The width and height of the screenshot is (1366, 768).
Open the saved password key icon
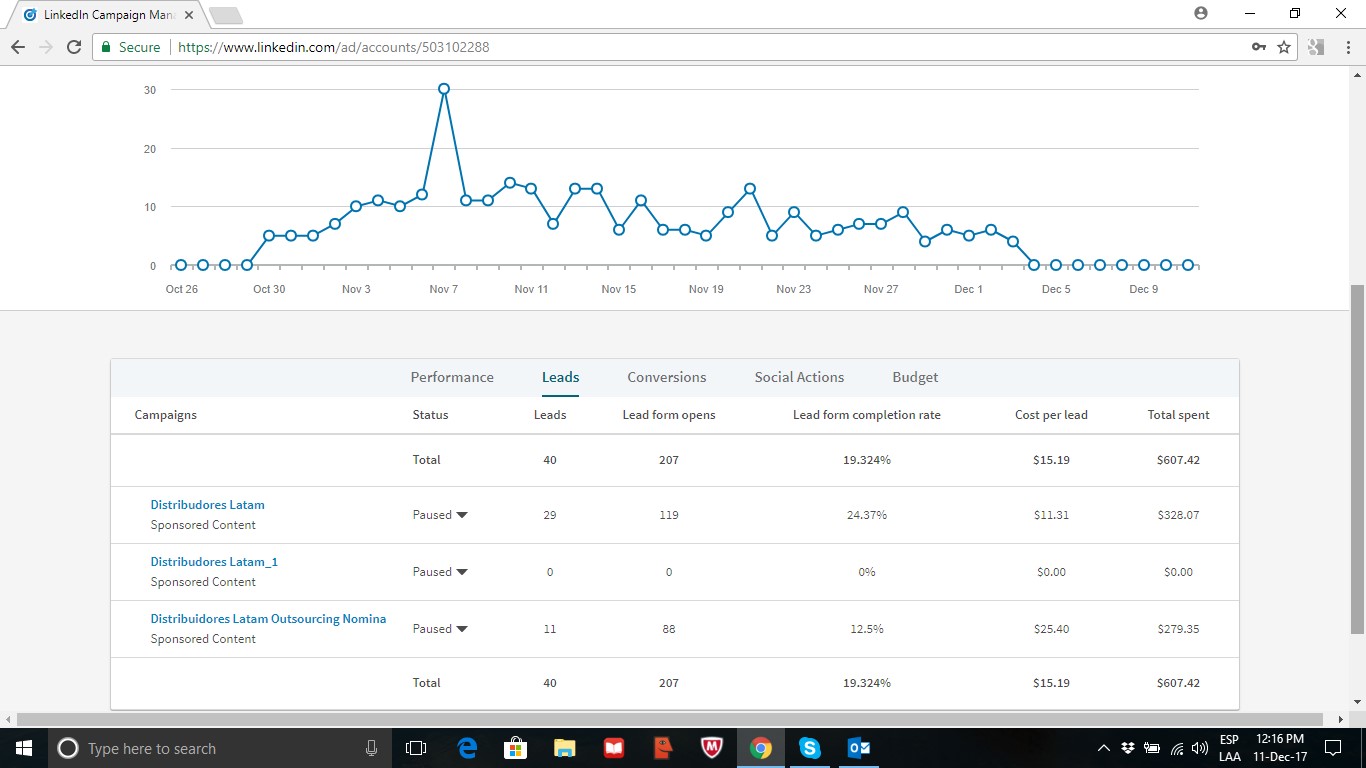point(1259,47)
